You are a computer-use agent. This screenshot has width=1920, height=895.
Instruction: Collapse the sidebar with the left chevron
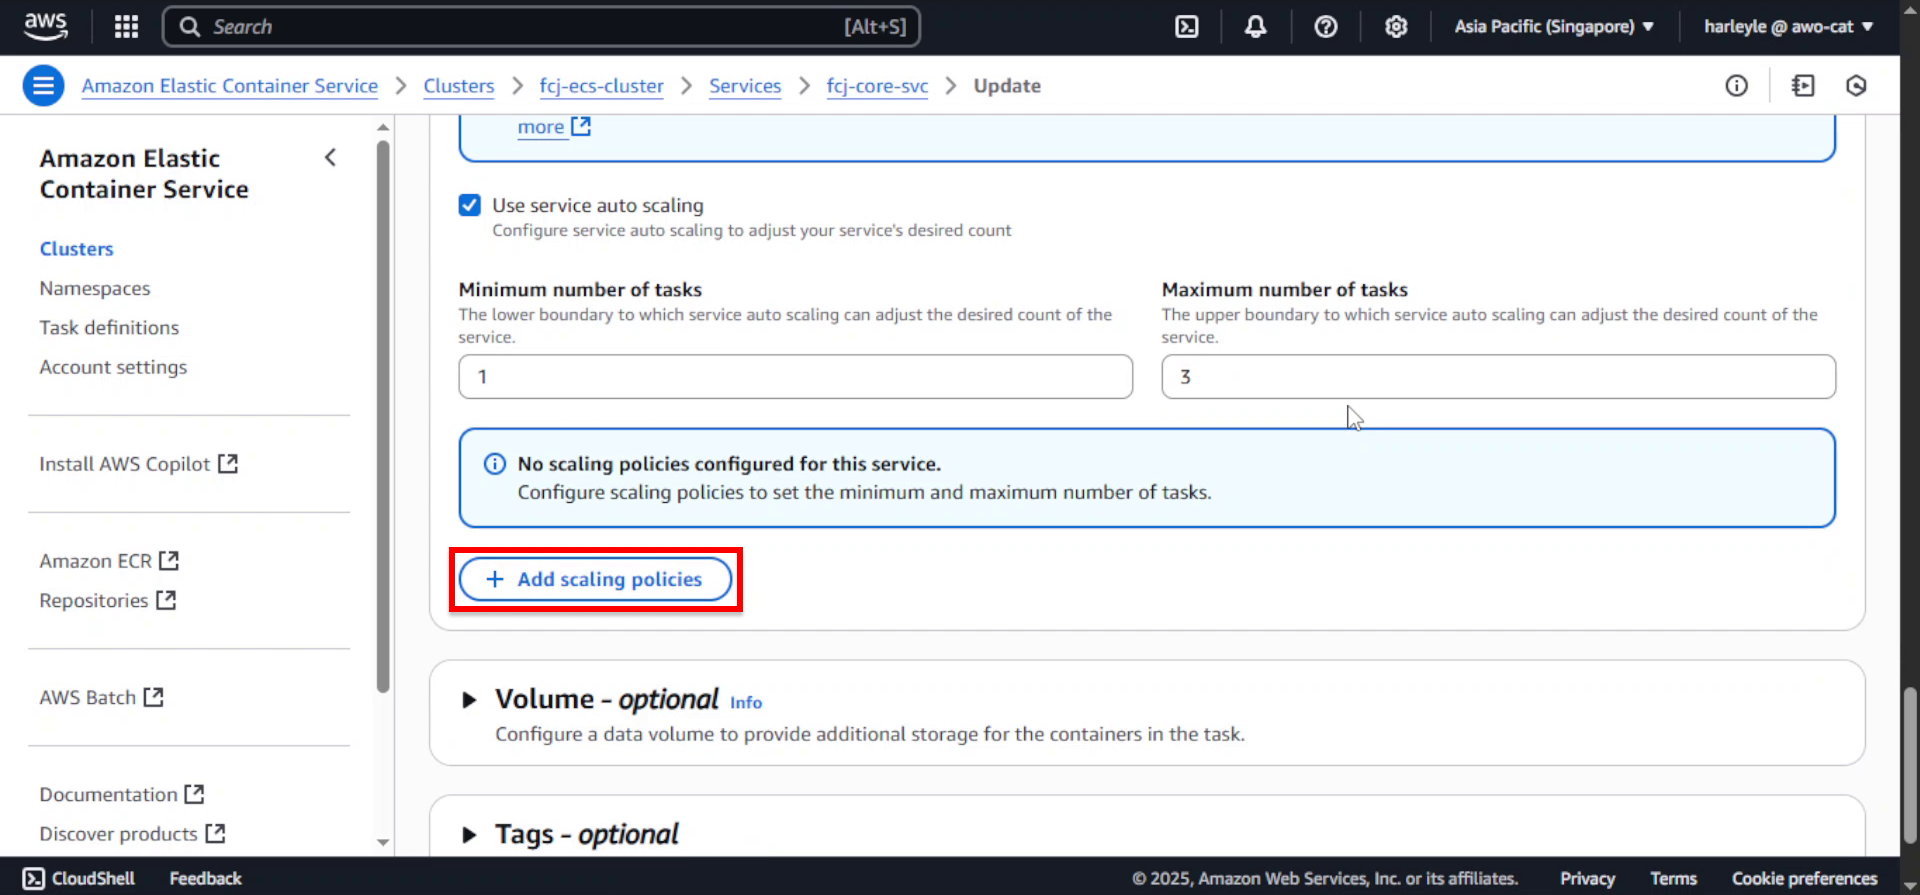(x=330, y=158)
